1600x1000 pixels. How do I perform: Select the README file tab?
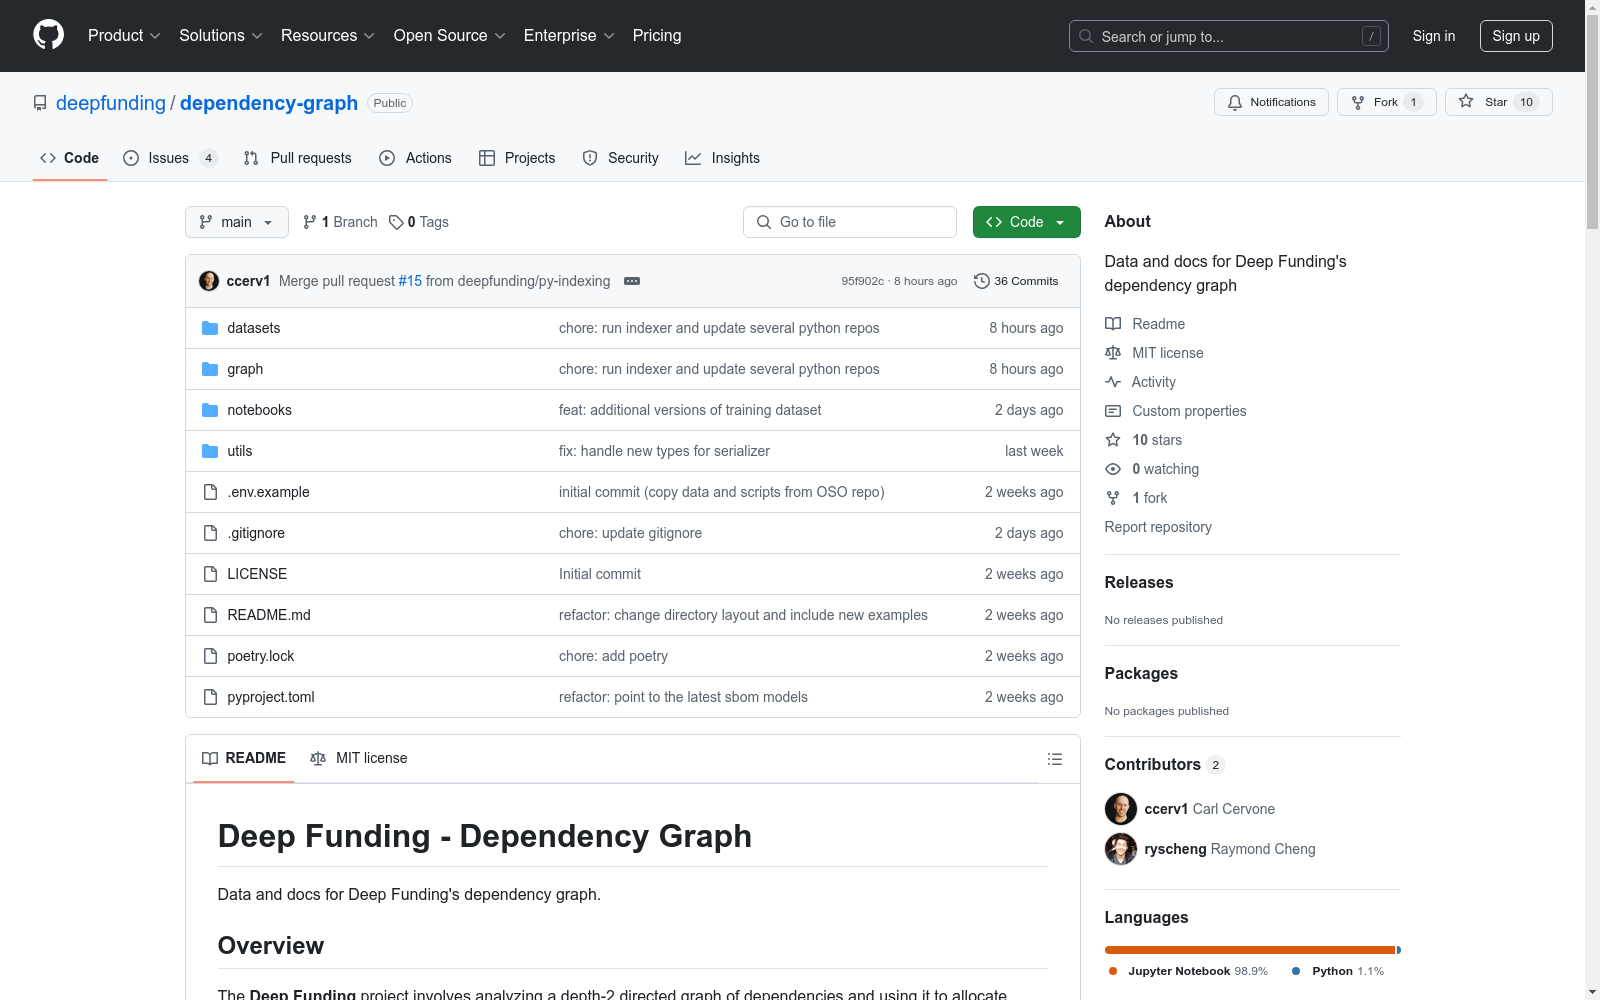pyautogui.click(x=244, y=758)
